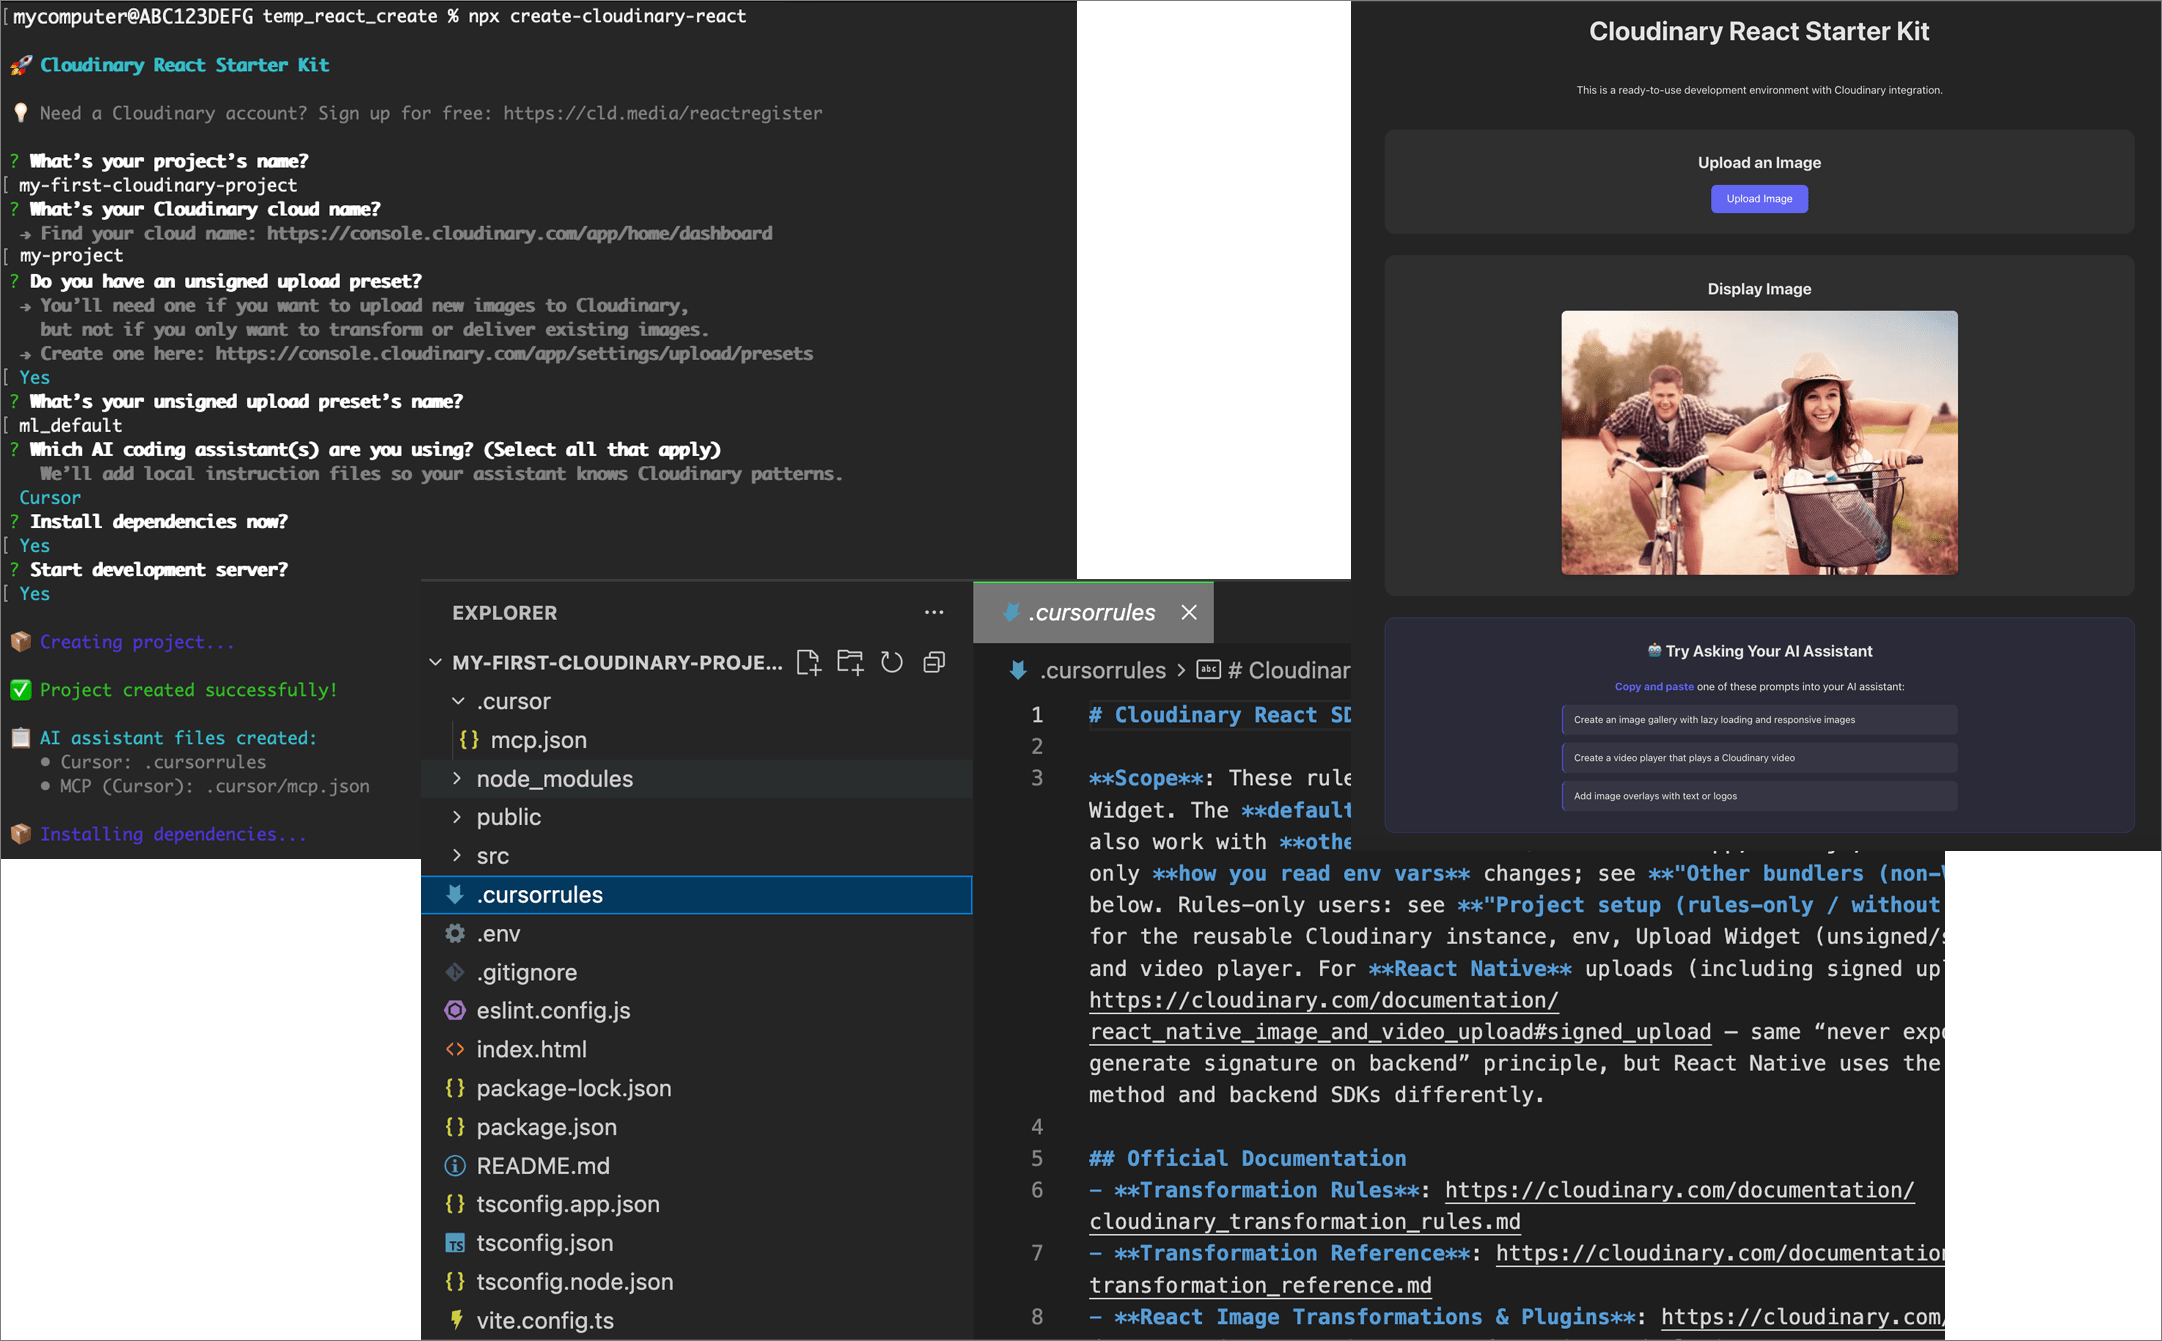2162x1341 pixels.
Task: Open mcp.json in the file tree
Action: coord(538,740)
